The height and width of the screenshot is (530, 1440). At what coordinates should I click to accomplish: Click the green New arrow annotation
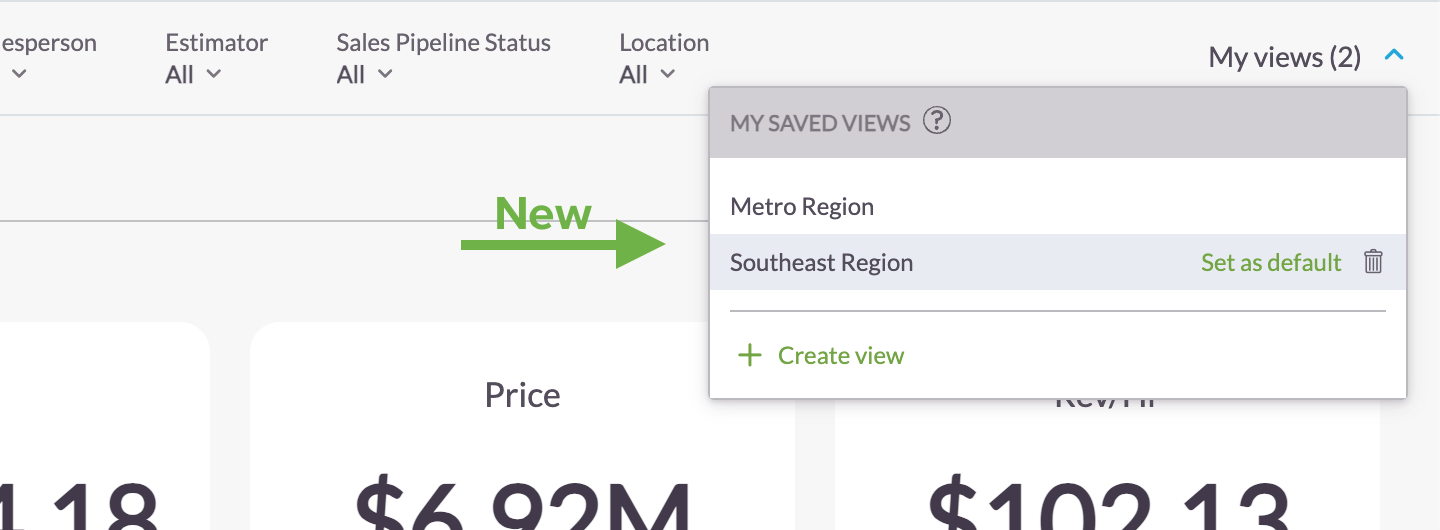coord(563,244)
